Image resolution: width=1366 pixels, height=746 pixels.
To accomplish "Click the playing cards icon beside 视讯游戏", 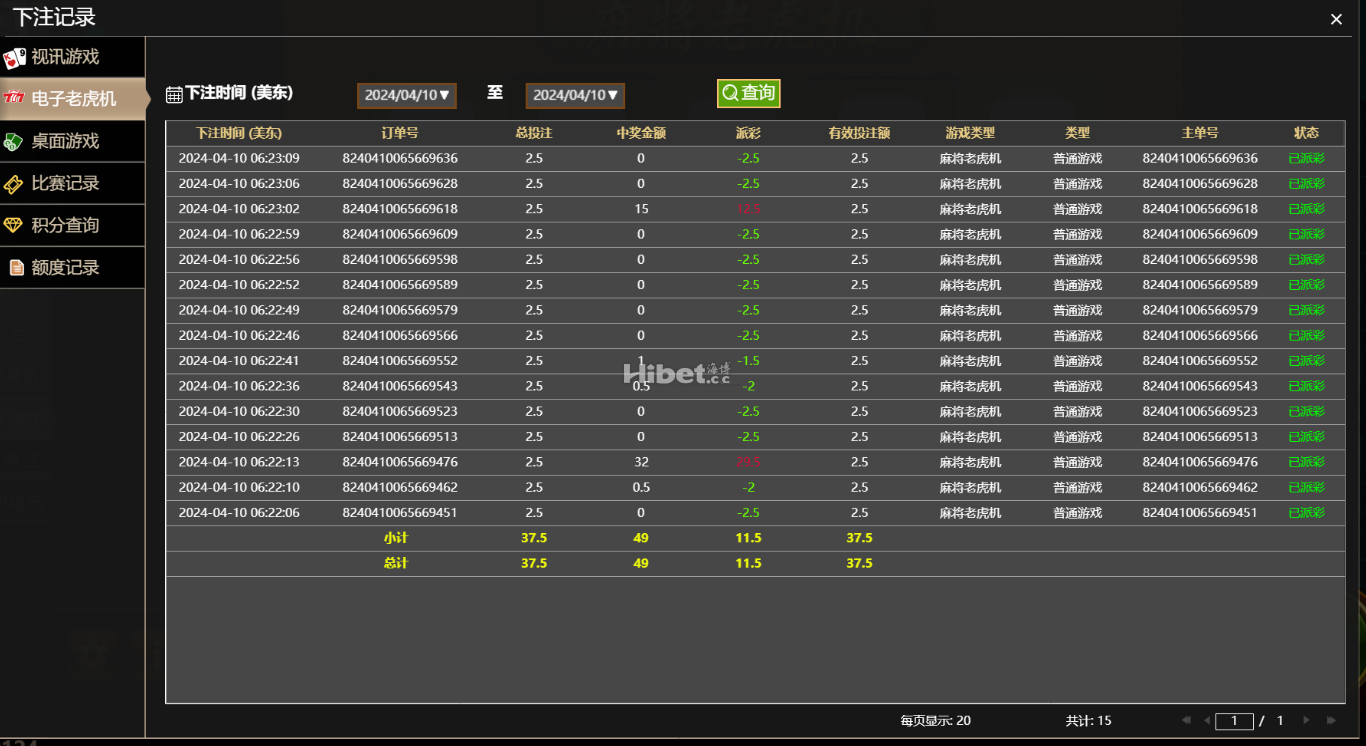I will click(14, 57).
